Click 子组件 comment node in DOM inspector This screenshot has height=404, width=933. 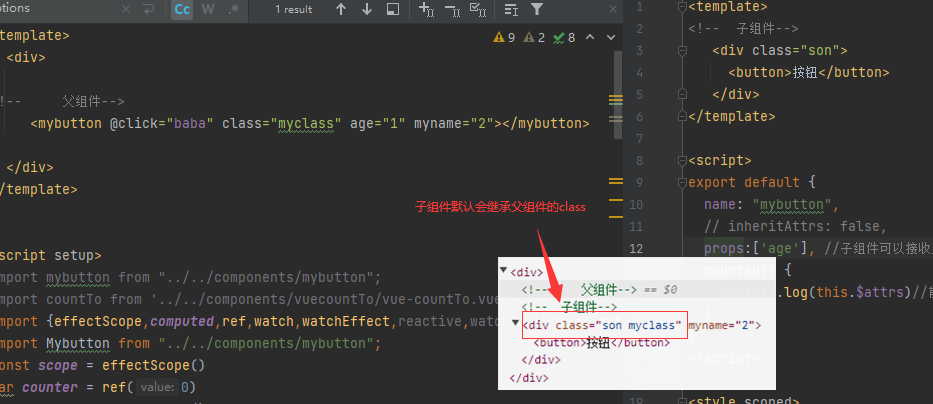pos(569,308)
